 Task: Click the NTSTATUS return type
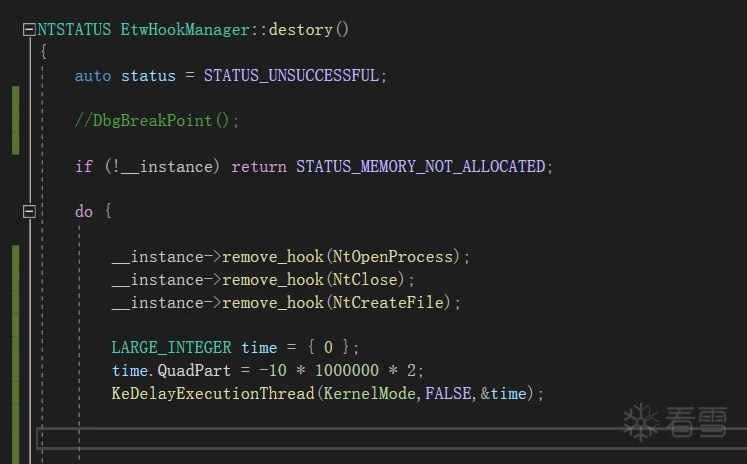point(74,30)
